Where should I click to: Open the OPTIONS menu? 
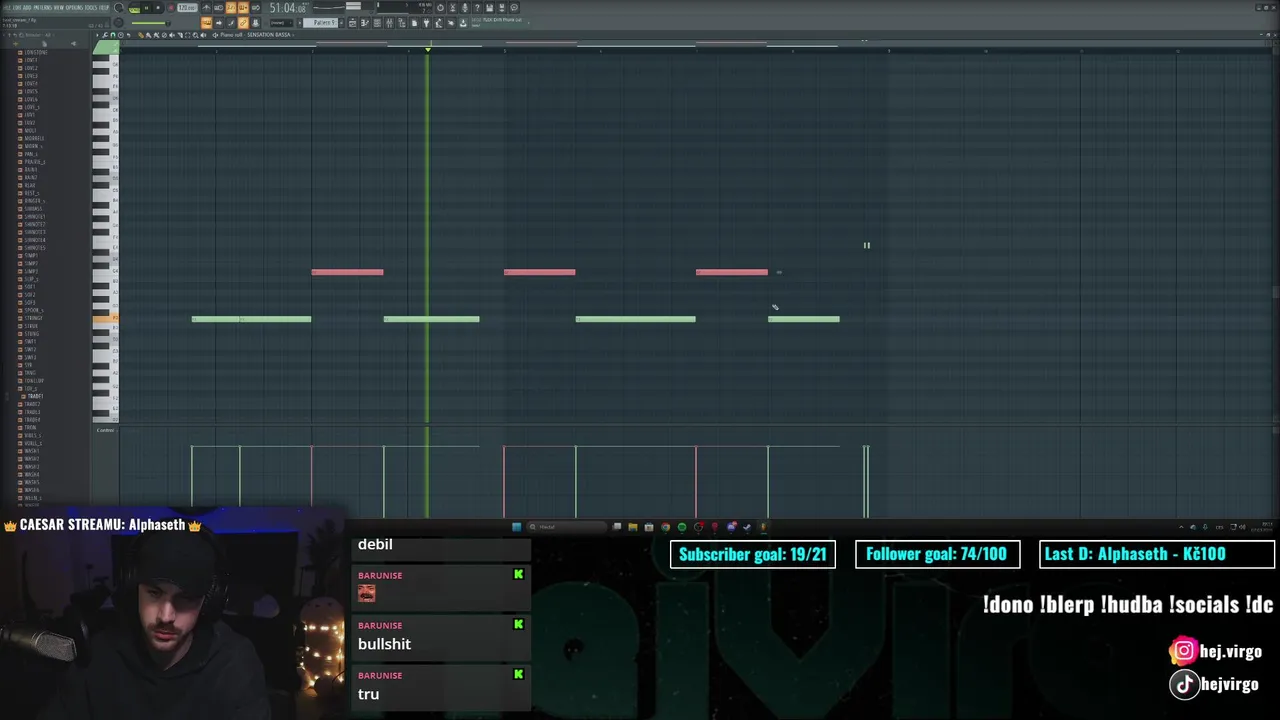pyautogui.click(x=73, y=8)
